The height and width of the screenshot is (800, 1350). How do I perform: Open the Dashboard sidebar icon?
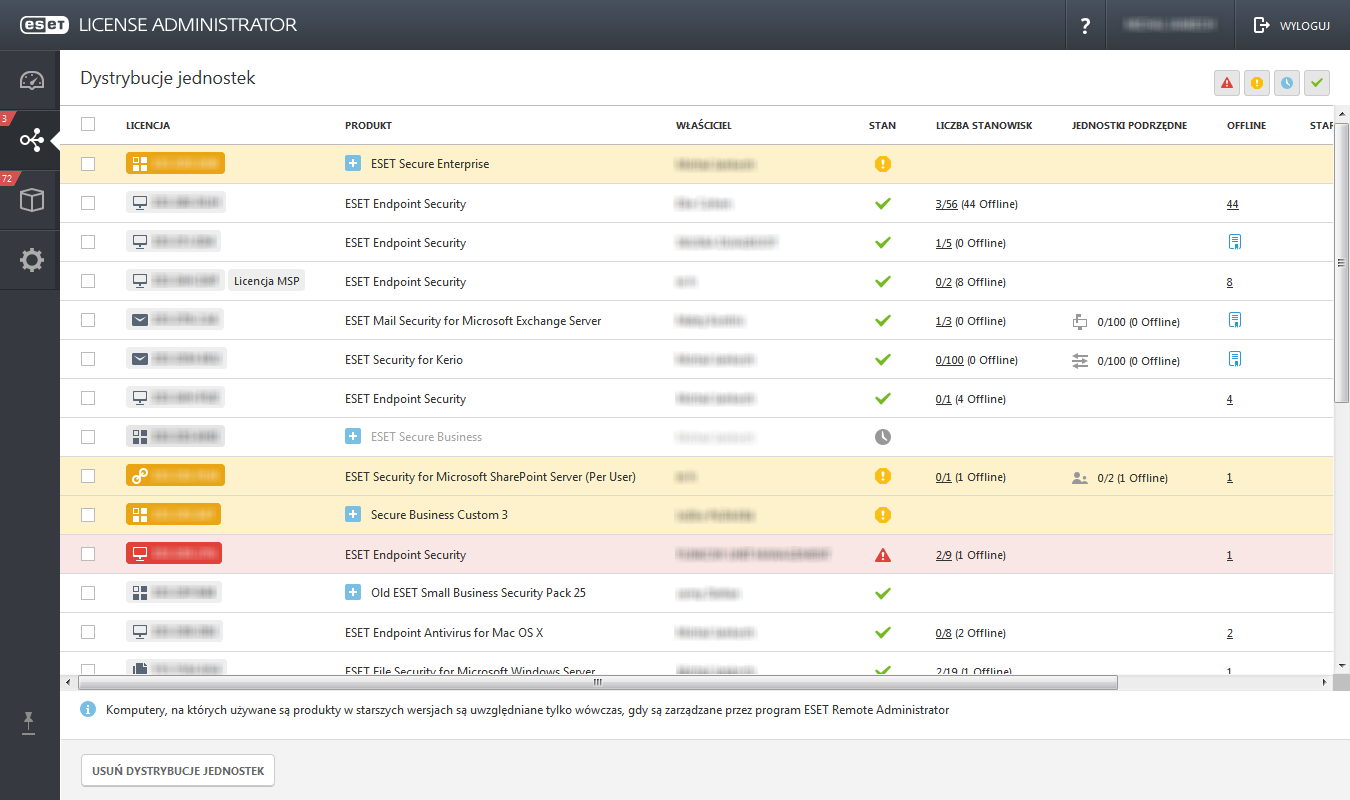click(x=32, y=81)
